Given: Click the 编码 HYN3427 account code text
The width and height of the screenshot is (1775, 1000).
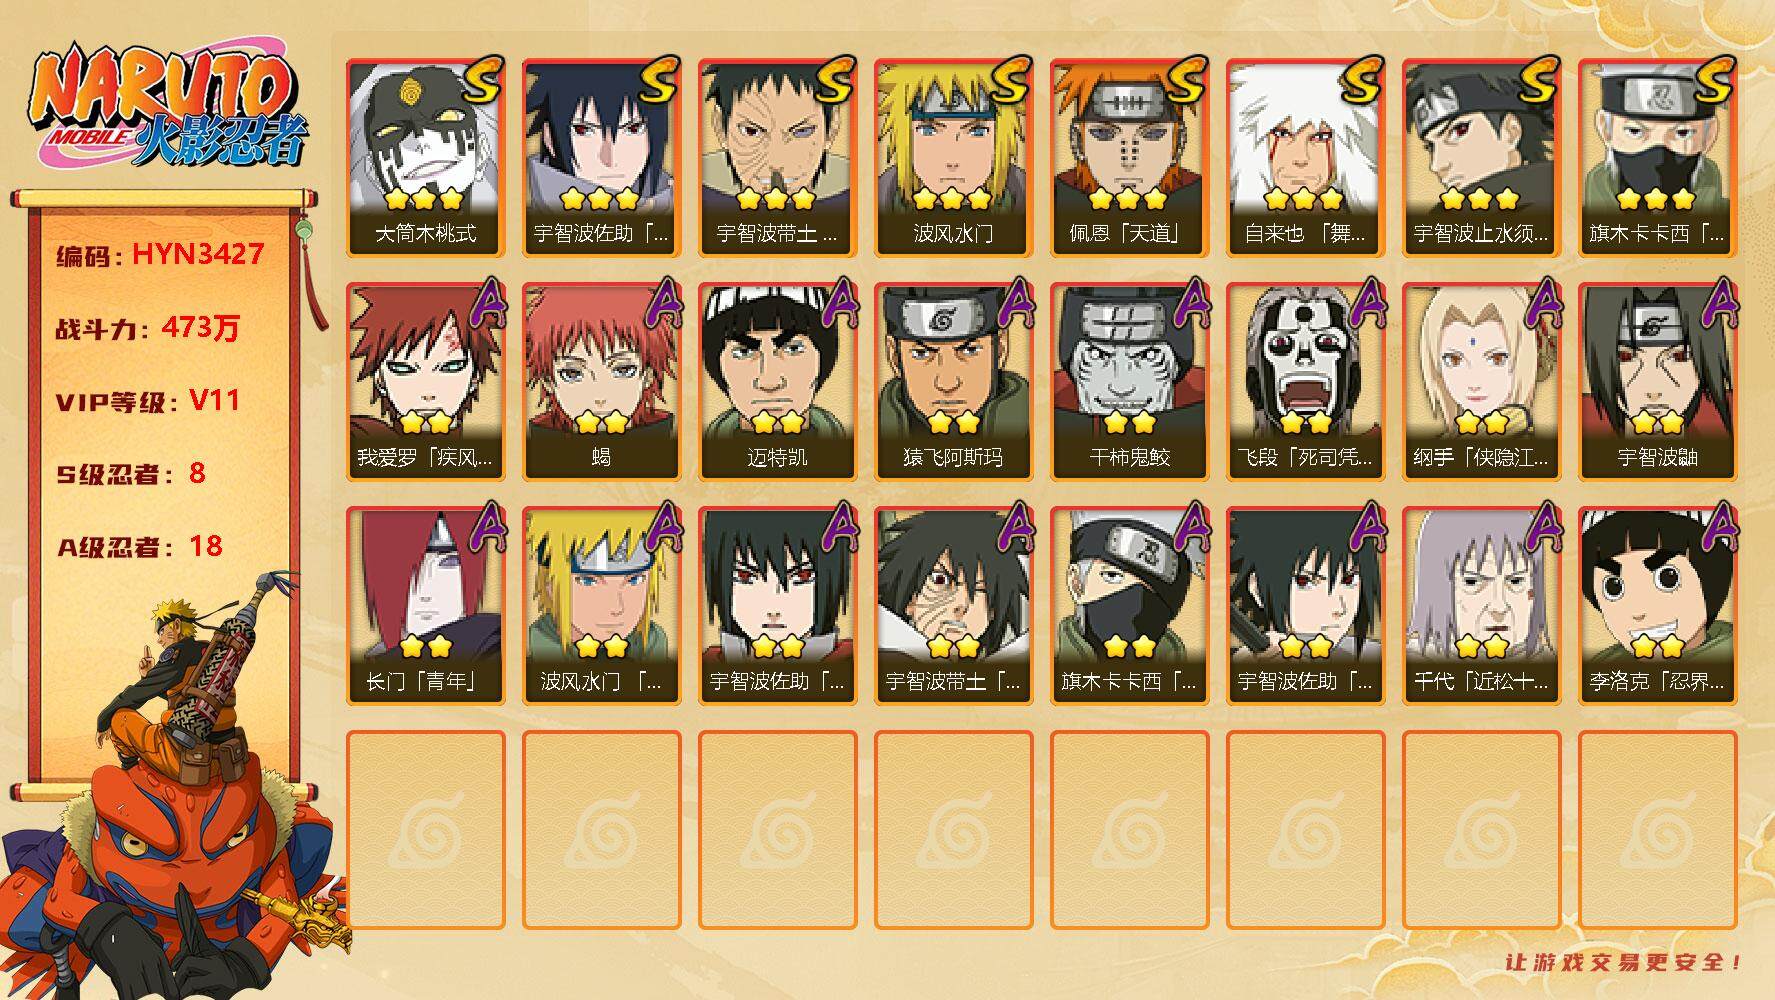Looking at the screenshot, I should (x=160, y=255).
